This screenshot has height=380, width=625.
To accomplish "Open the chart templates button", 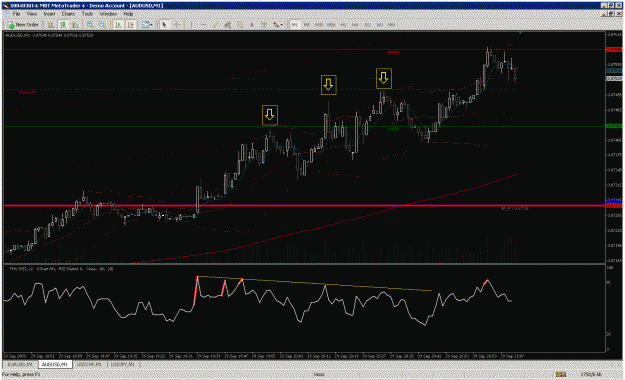I will (x=145, y=25).
